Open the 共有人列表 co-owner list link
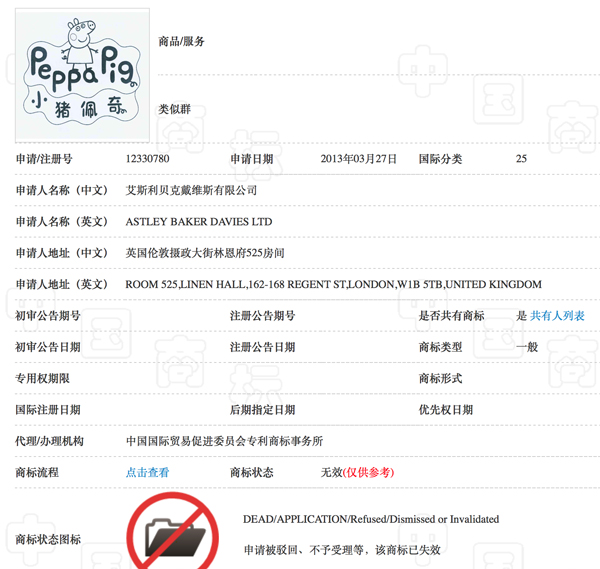The height and width of the screenshot is (569, 600). [557, 316]
